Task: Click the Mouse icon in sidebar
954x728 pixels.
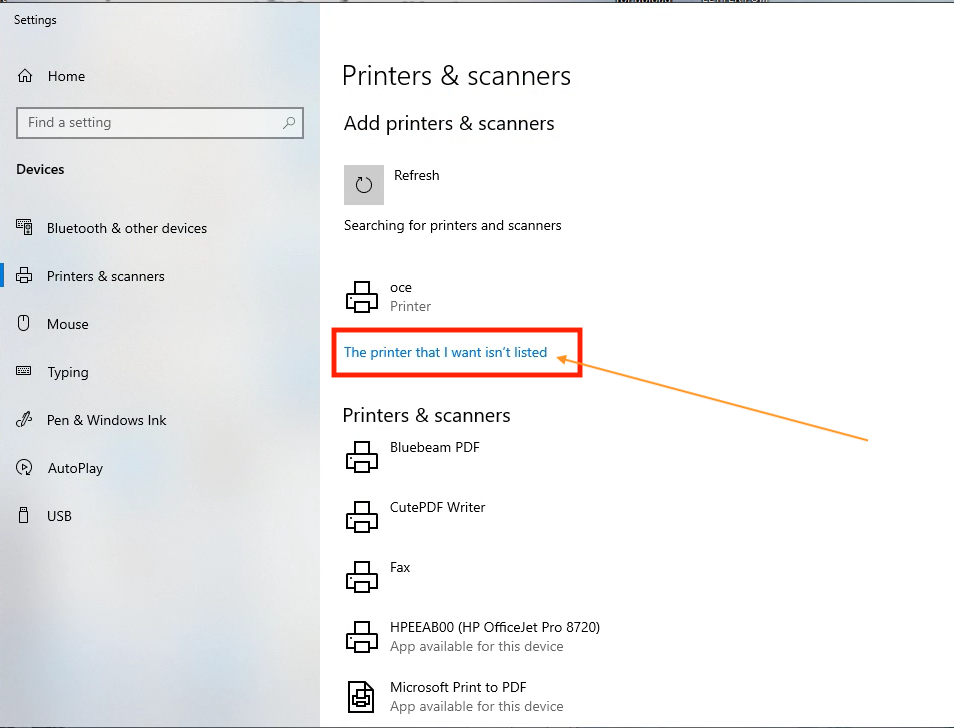Action: point(24,323)
